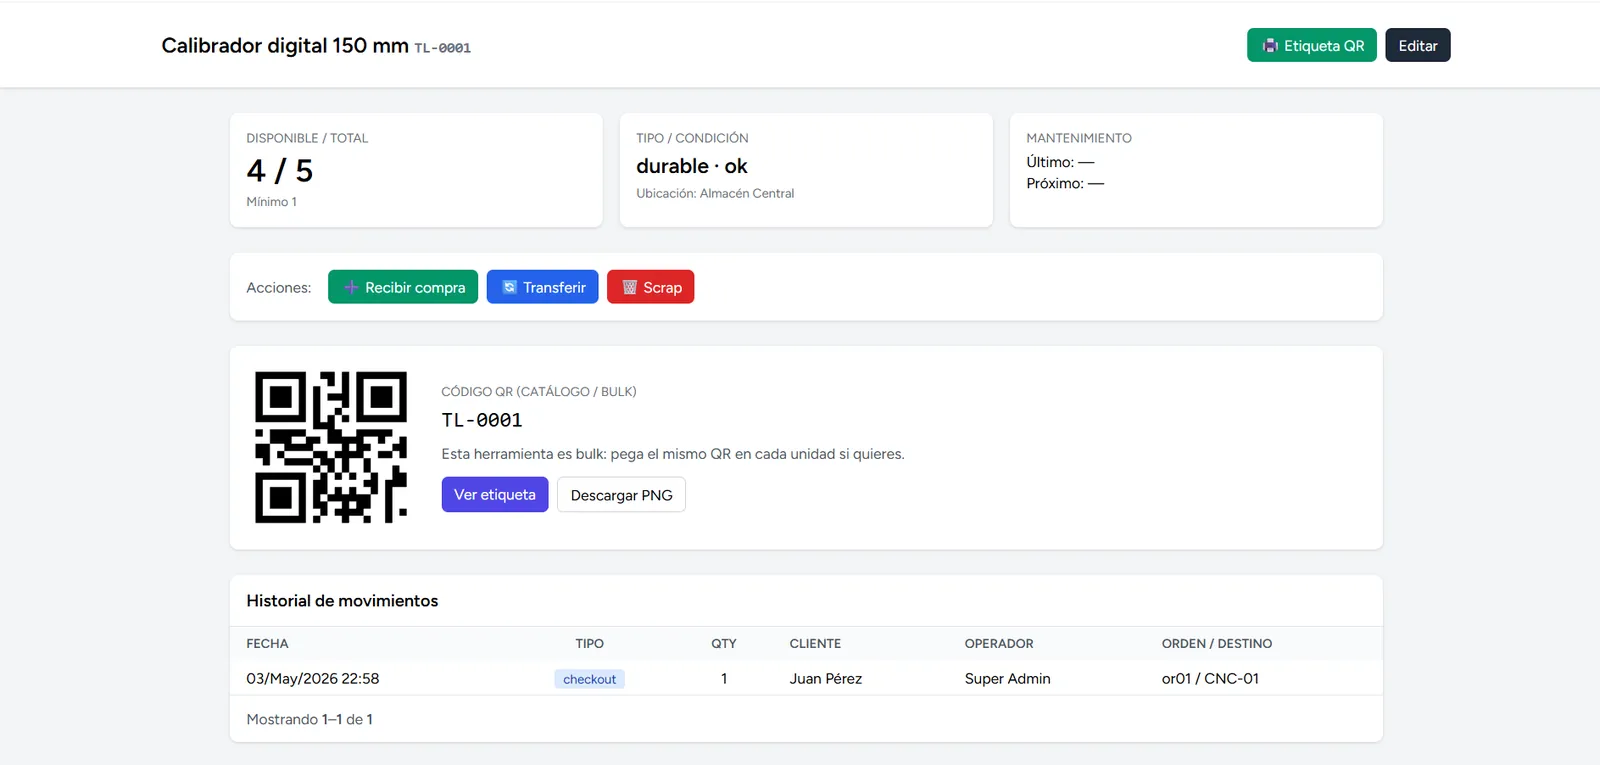The height and width of the screenshot is (765, 1600).
Task: Click the OPERADOR column header
Action: (999, 643)
